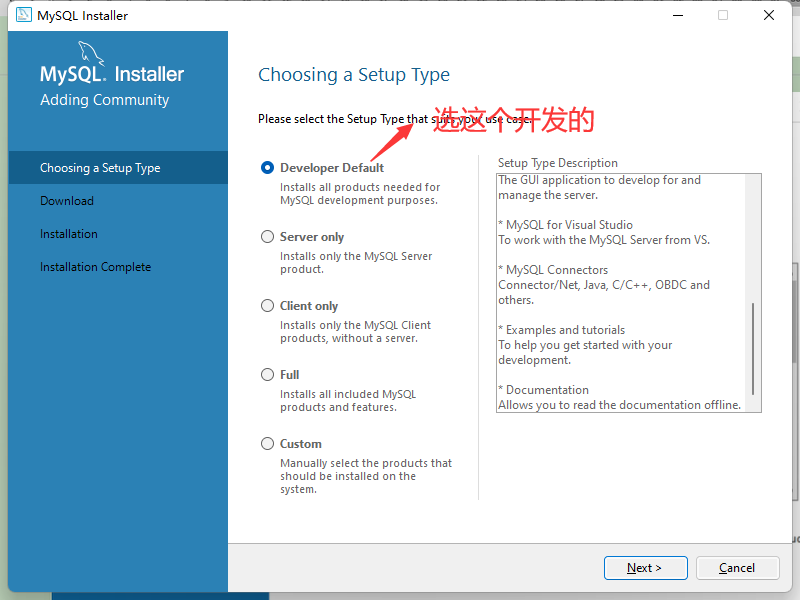This screenshot has width=800, height=600.
Task: Cancel the MySQL installation
Action: tap(737, 568)
